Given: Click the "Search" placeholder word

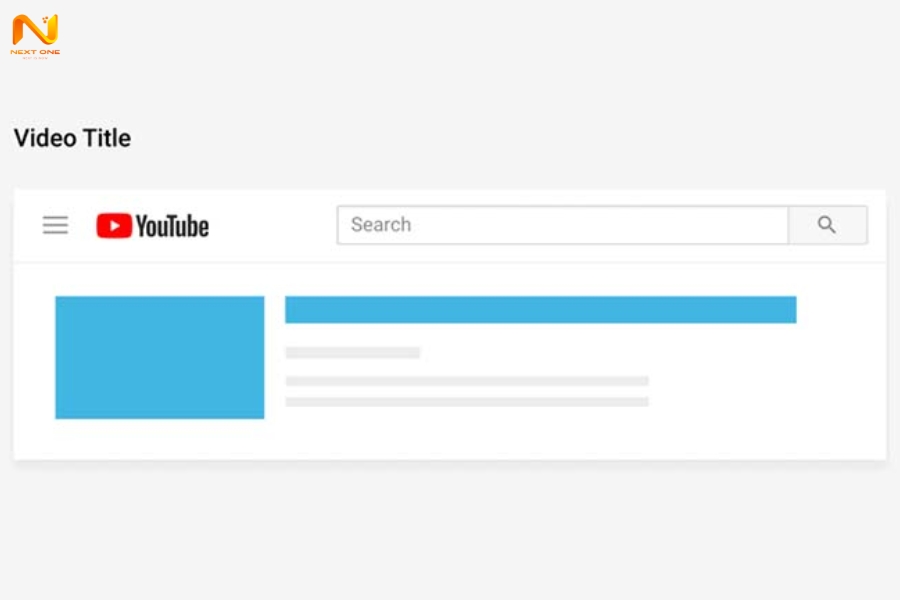Looking at the screenshot, I should (381, 224).
